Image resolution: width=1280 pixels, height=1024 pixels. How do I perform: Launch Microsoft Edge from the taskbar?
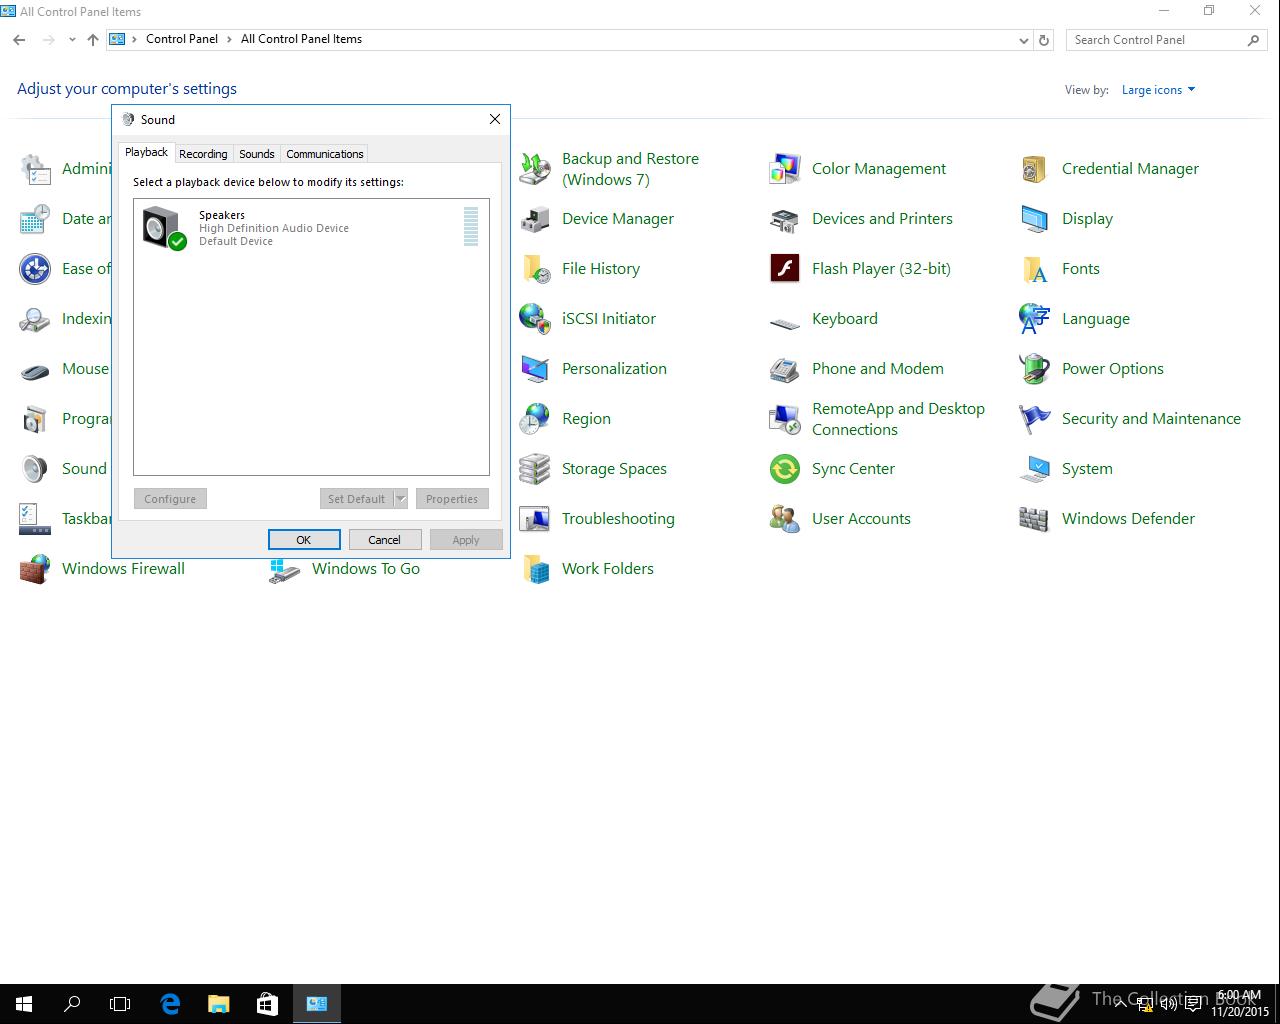click(170, 1004)
